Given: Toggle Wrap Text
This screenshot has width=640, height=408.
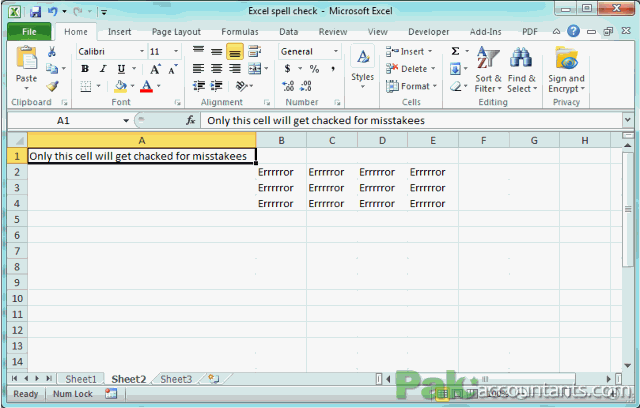Looking at the screenshot, I should 255,51.
